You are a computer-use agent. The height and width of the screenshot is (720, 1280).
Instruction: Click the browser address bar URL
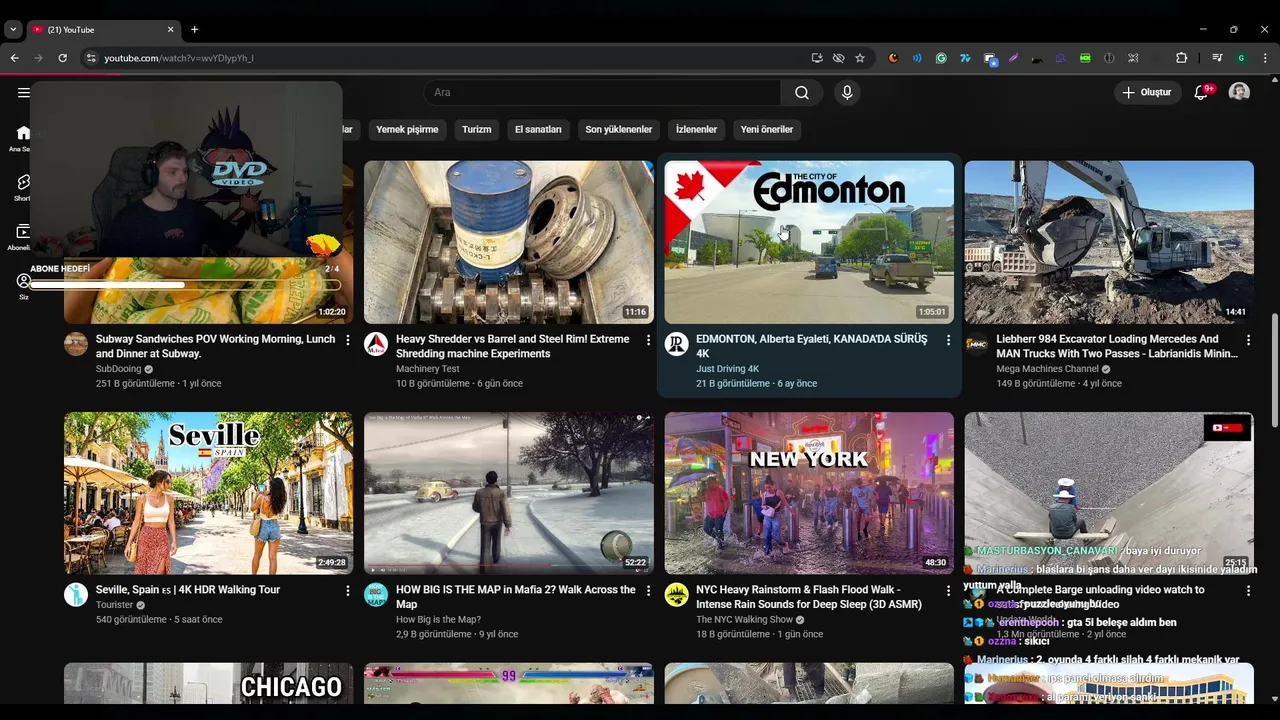[179, 58]
